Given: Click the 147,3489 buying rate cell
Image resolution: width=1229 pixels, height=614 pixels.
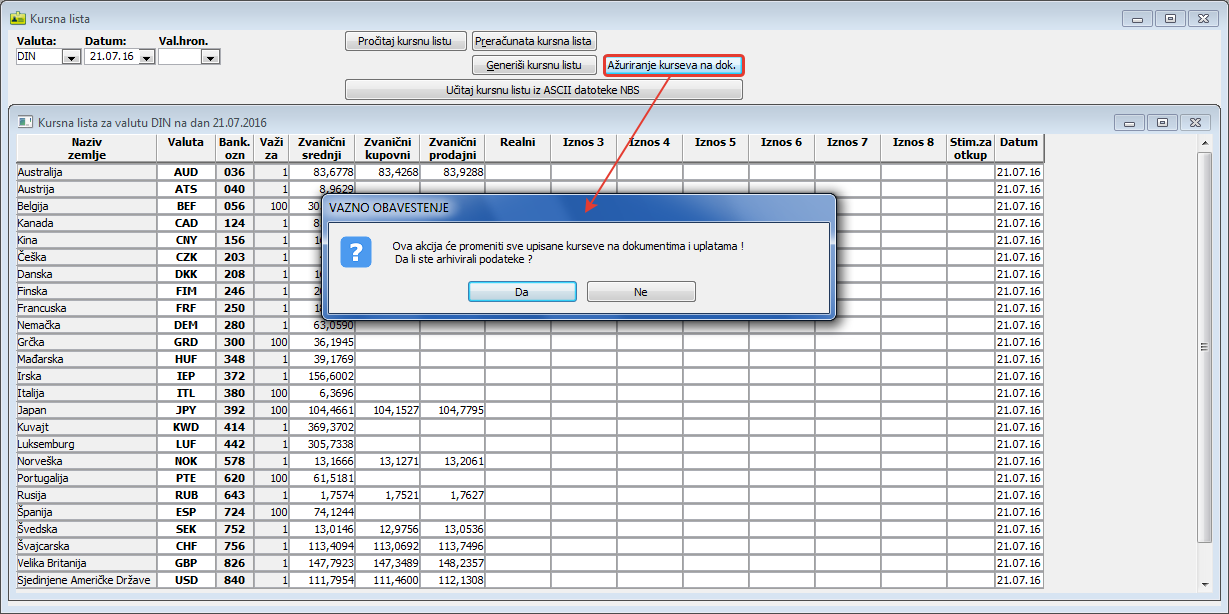Looking at the screenshot, I should 386,563.
